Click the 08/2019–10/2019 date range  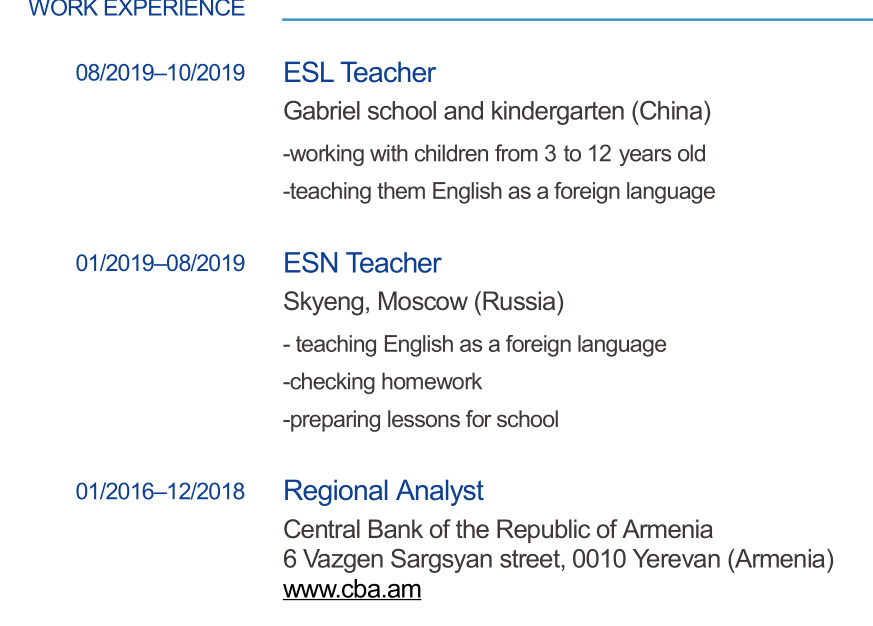point(160,73)
